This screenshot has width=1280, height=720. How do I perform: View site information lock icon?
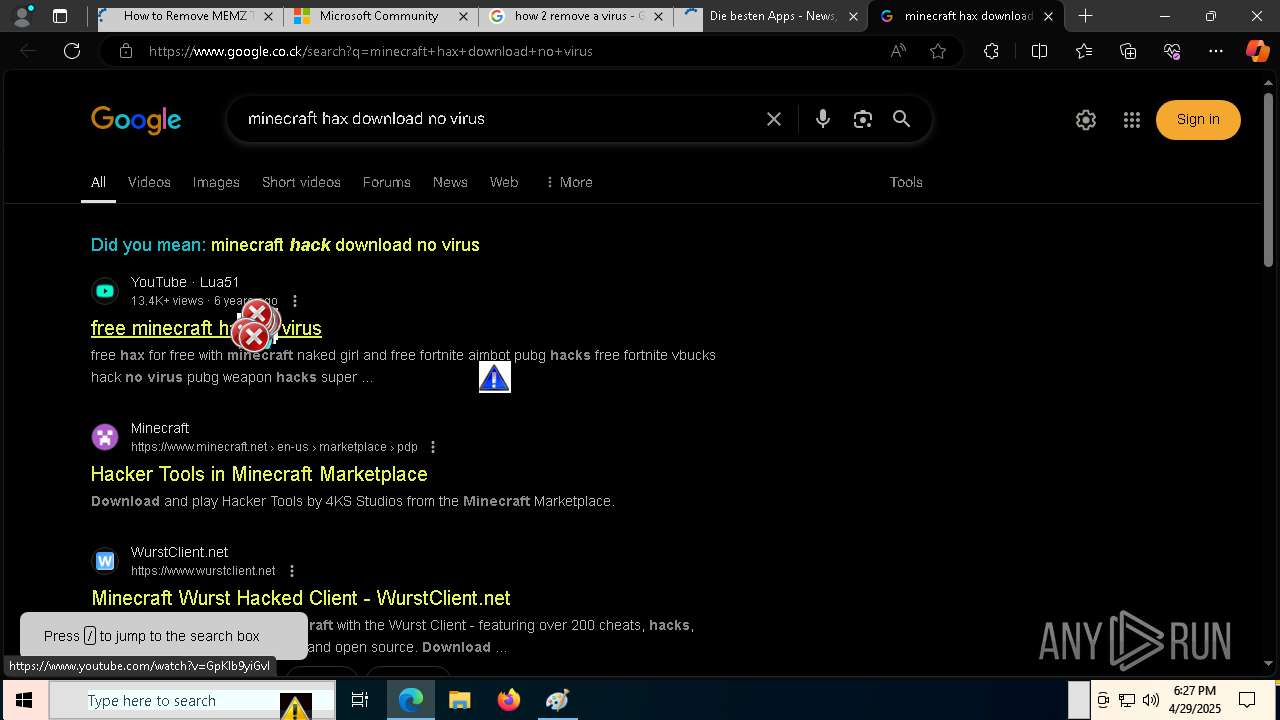[x=126, y=51]
